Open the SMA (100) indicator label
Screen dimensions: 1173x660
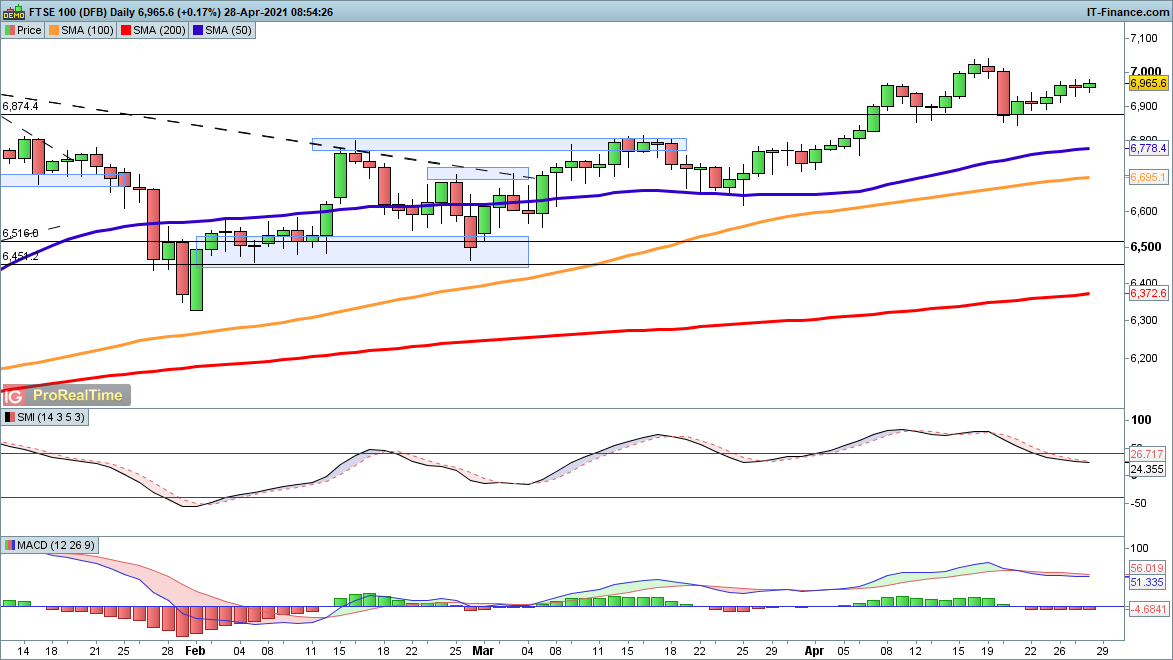pos(86,30)
